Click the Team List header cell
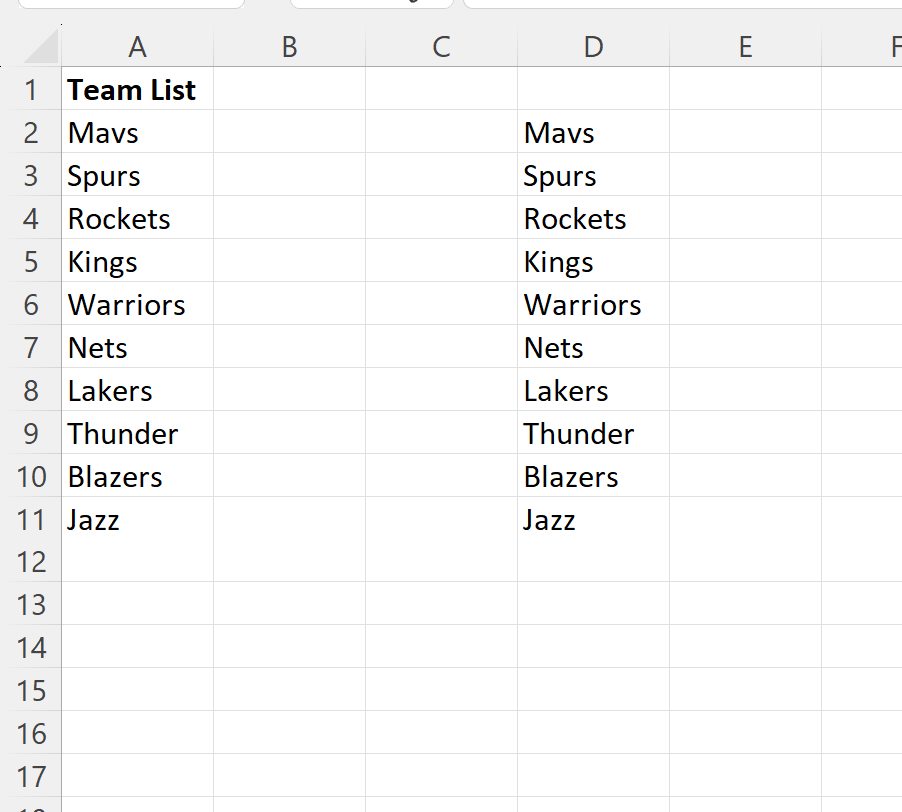The image size is (902, 812). 132,90
